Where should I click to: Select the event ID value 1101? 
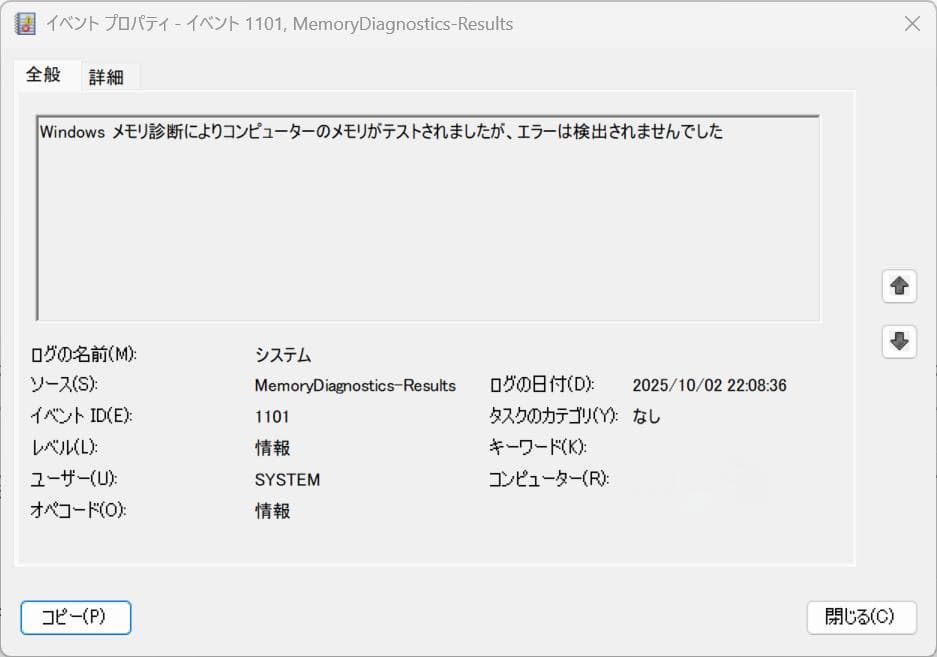(273, 416)
